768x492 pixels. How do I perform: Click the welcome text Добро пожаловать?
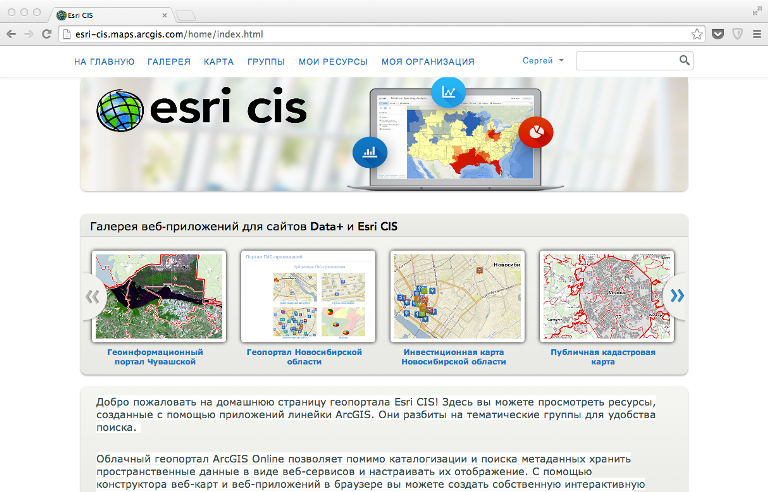376,415
